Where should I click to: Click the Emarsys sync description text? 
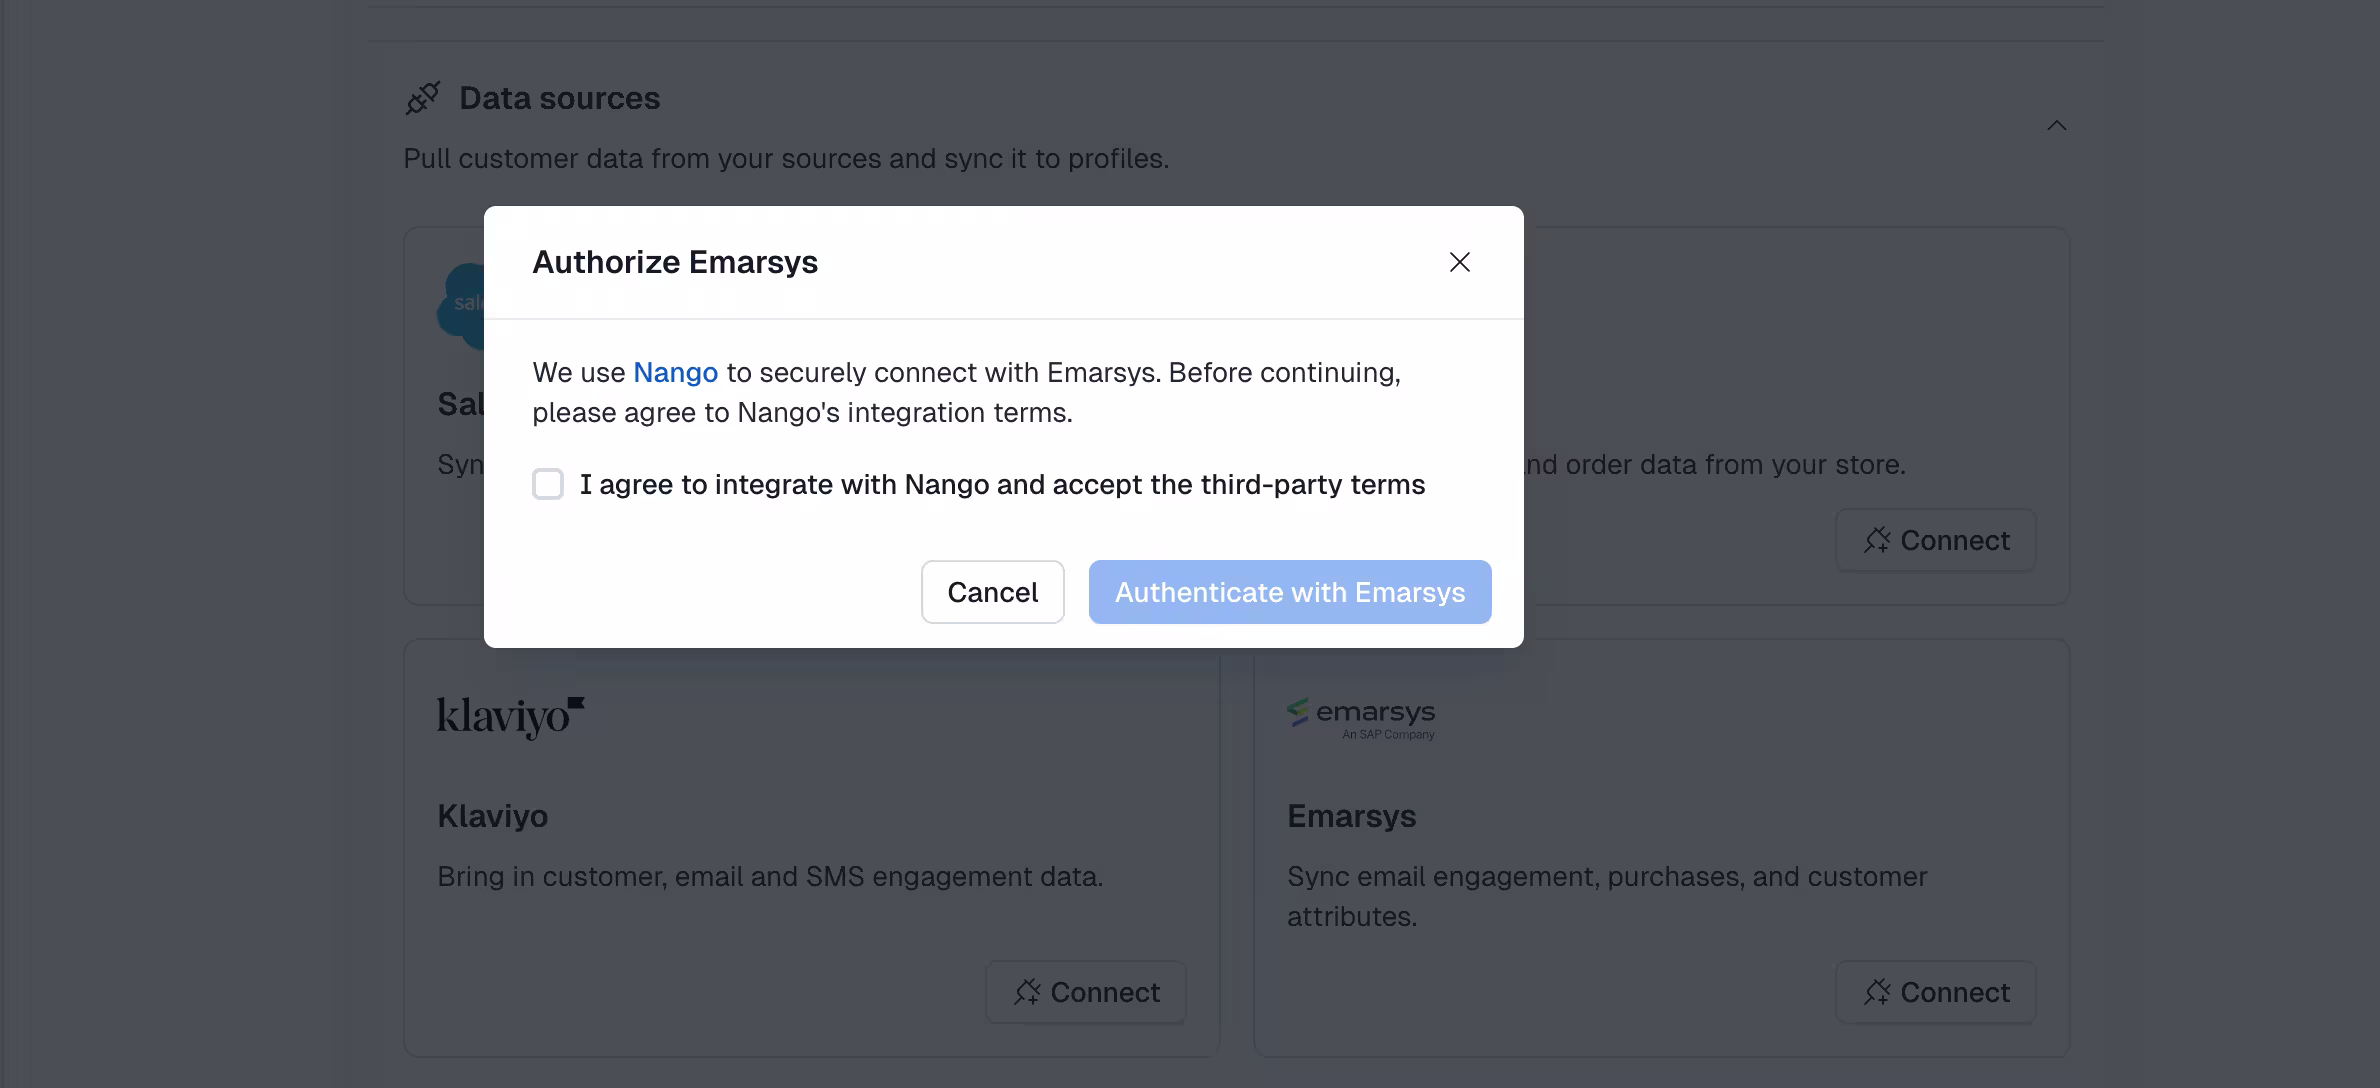(x=1607, y=896)
